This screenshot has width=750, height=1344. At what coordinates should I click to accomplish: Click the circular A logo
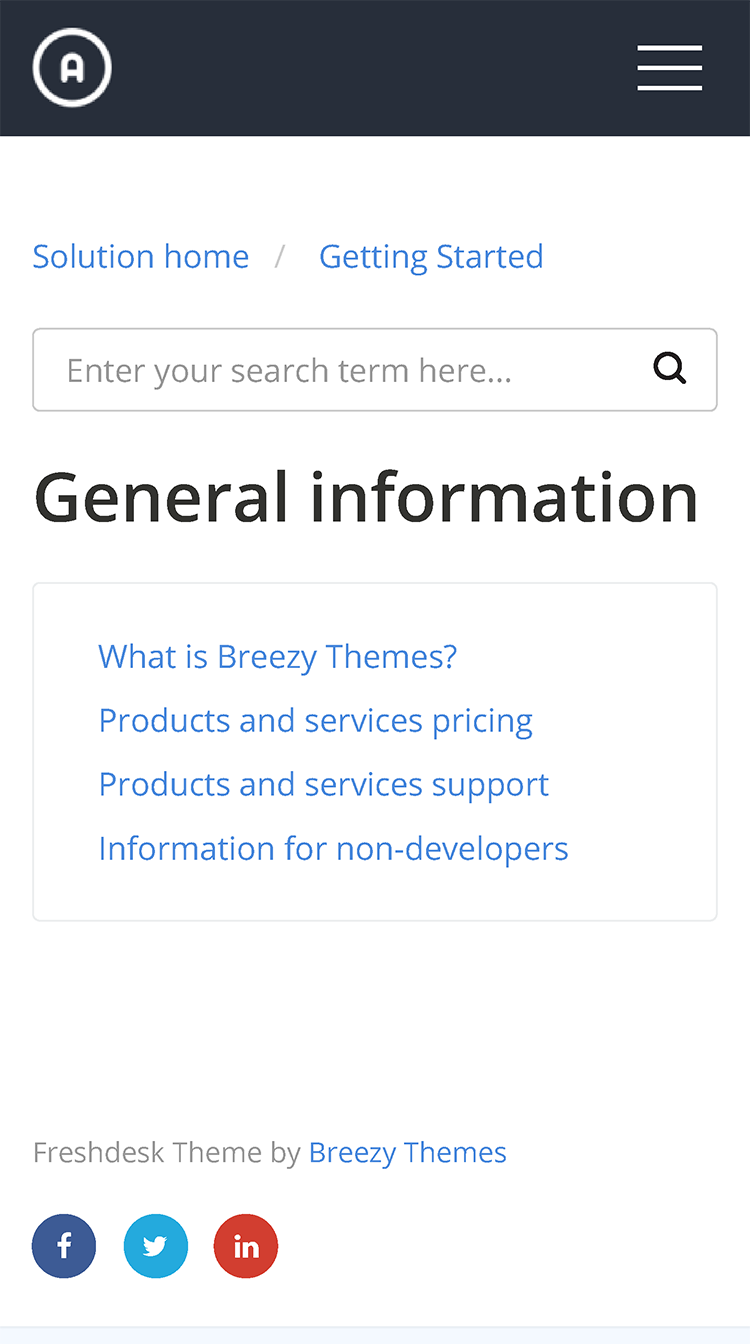tap(72, 68)
